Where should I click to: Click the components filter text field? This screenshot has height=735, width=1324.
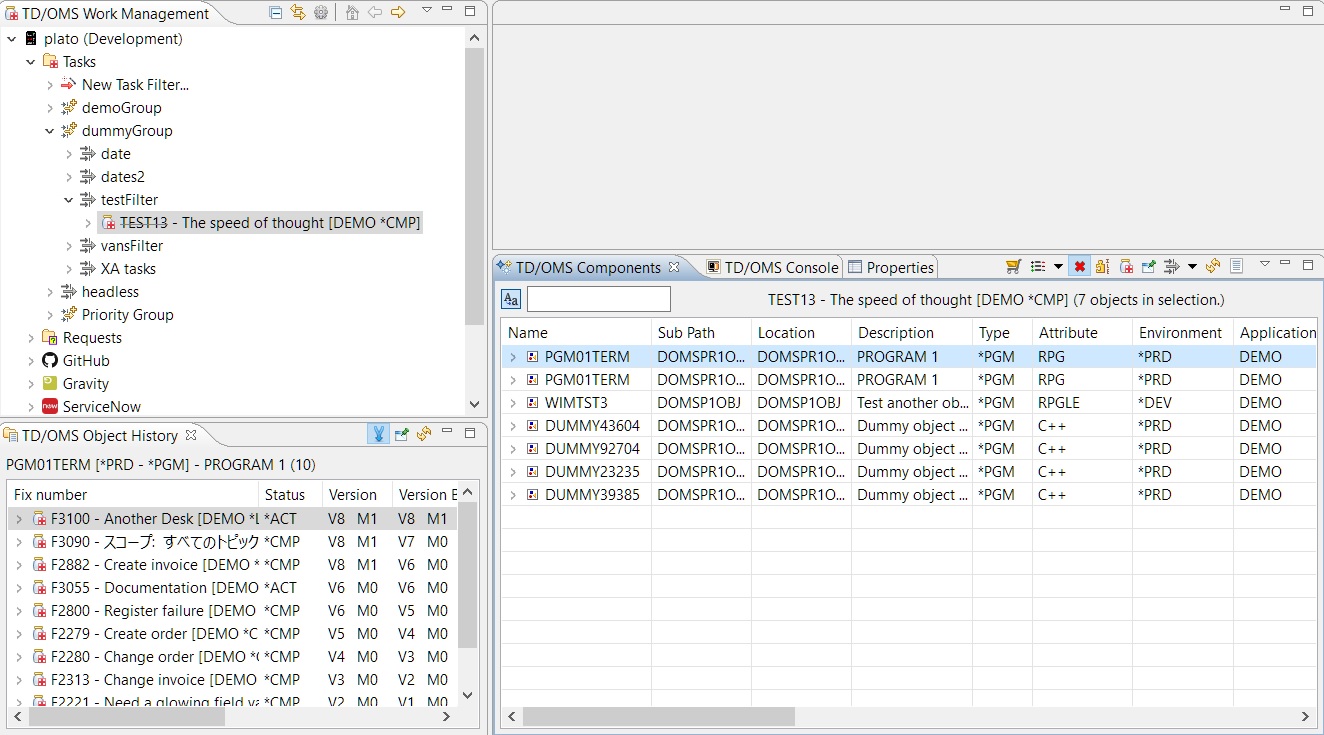(x=598, y=299)
